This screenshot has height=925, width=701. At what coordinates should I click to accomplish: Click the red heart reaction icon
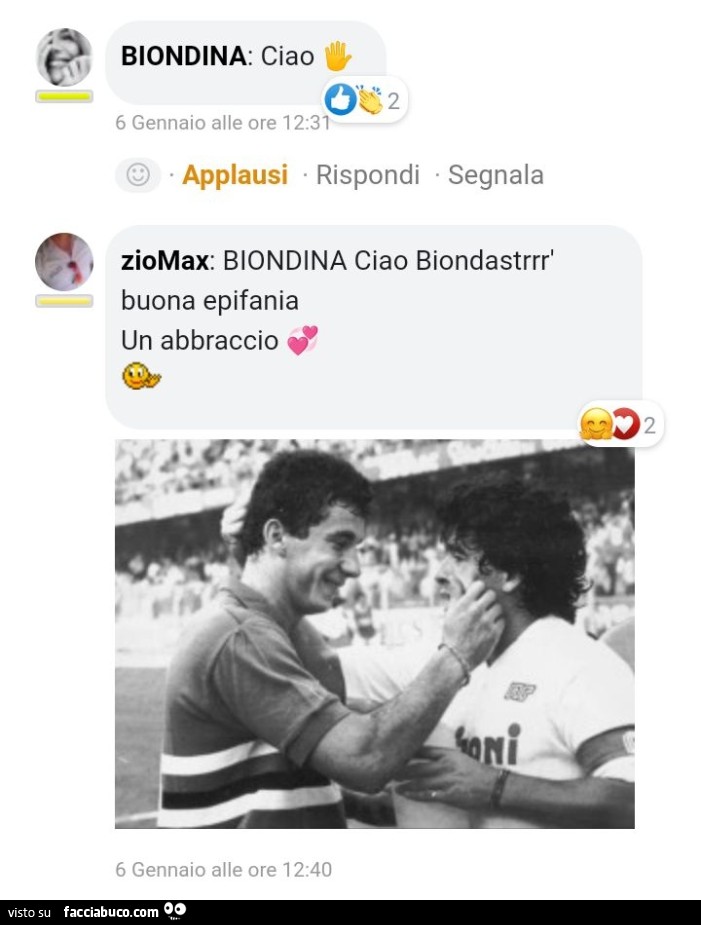625,425
